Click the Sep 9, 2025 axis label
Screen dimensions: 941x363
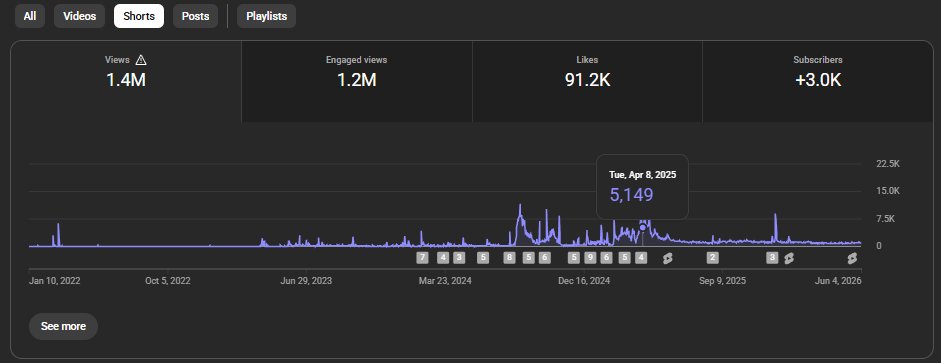(723, 281)
